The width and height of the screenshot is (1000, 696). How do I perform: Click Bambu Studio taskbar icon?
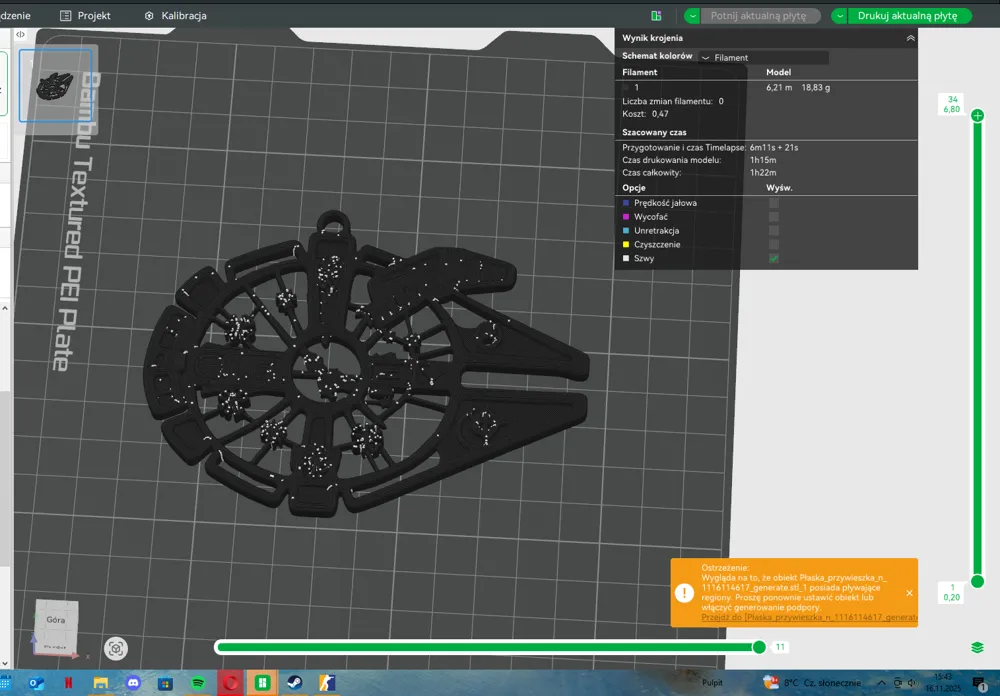coord(262,683)
